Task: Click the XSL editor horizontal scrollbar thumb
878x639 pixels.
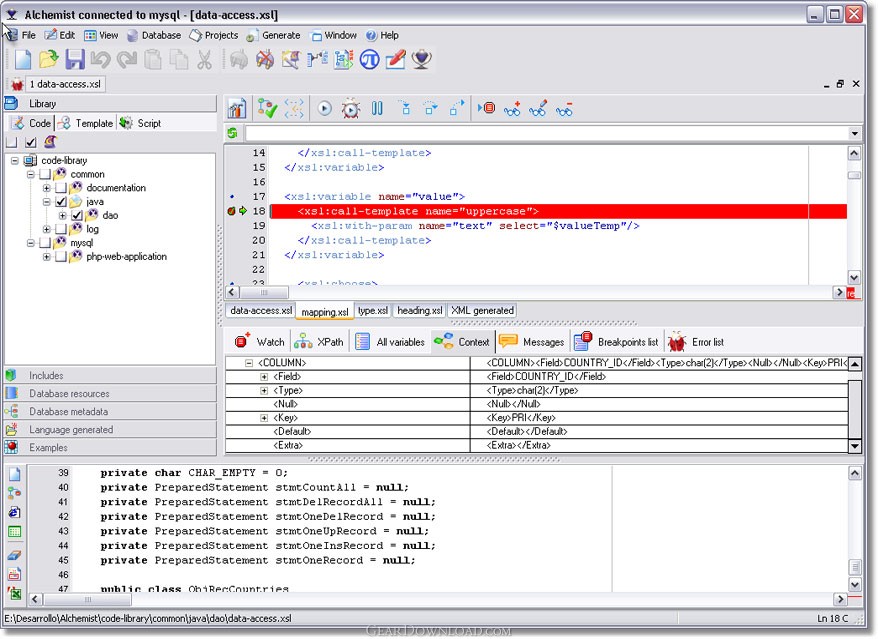Action: point(264,292)
